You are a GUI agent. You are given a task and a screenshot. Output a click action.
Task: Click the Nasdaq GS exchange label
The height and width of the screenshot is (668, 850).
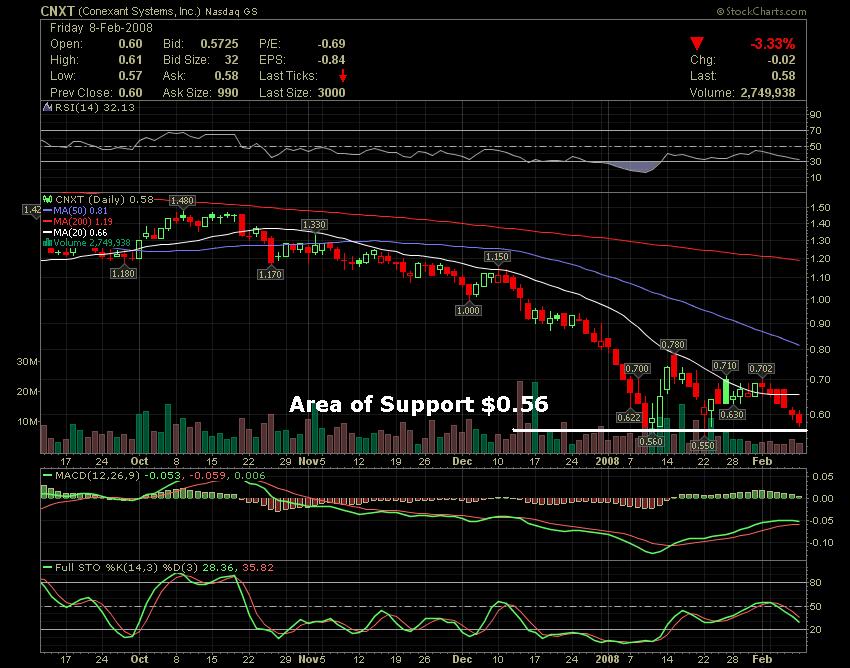coord(231,11)
